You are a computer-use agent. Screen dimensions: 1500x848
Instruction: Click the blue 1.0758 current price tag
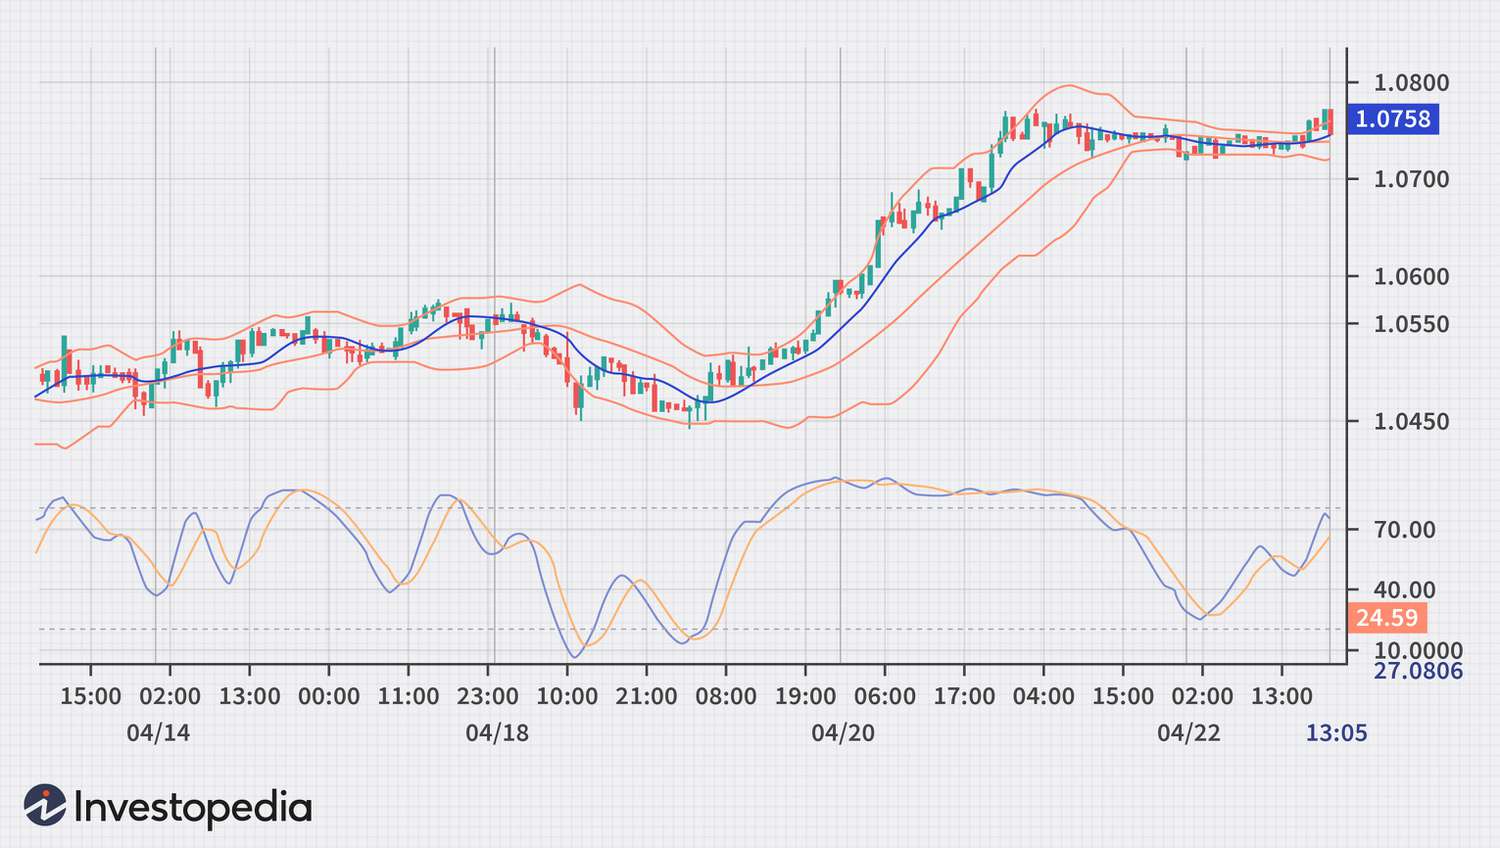(x=1393, y=119)
